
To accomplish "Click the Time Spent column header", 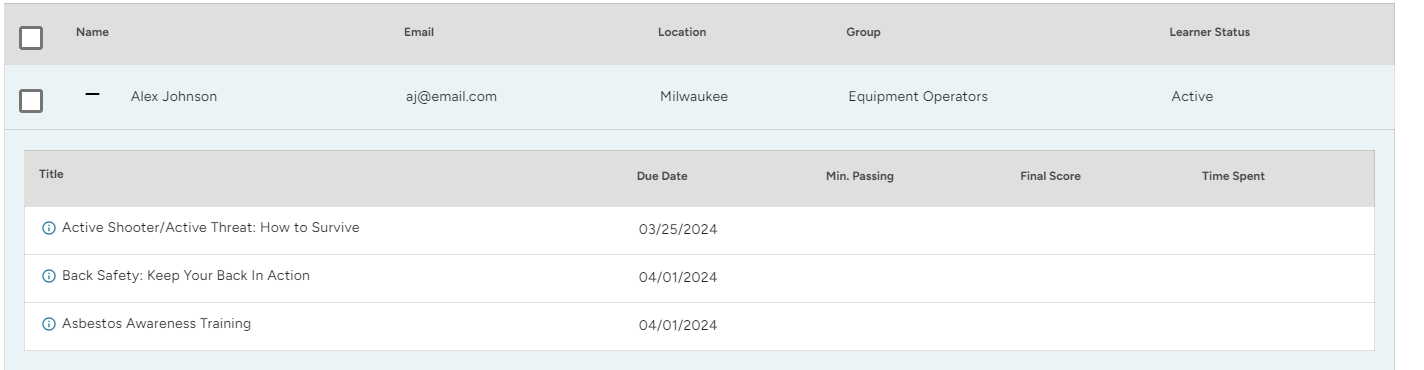I will click(1233, 176).
